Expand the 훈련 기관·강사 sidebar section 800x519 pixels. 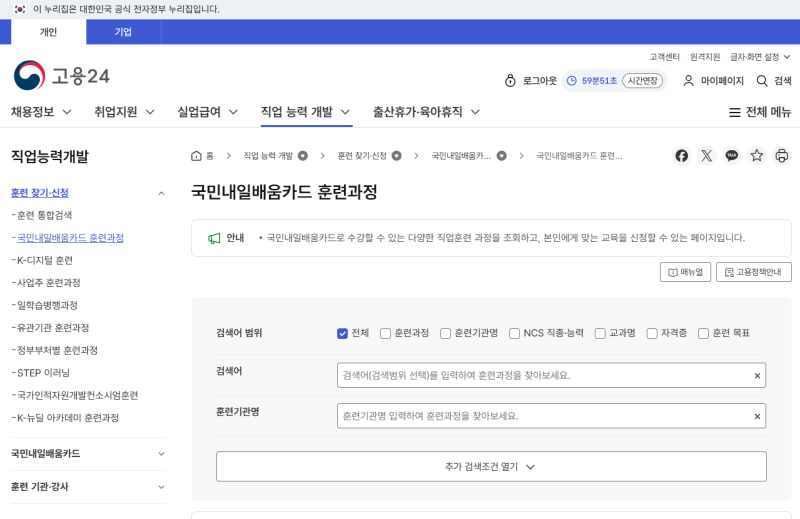tap(161, 487)
